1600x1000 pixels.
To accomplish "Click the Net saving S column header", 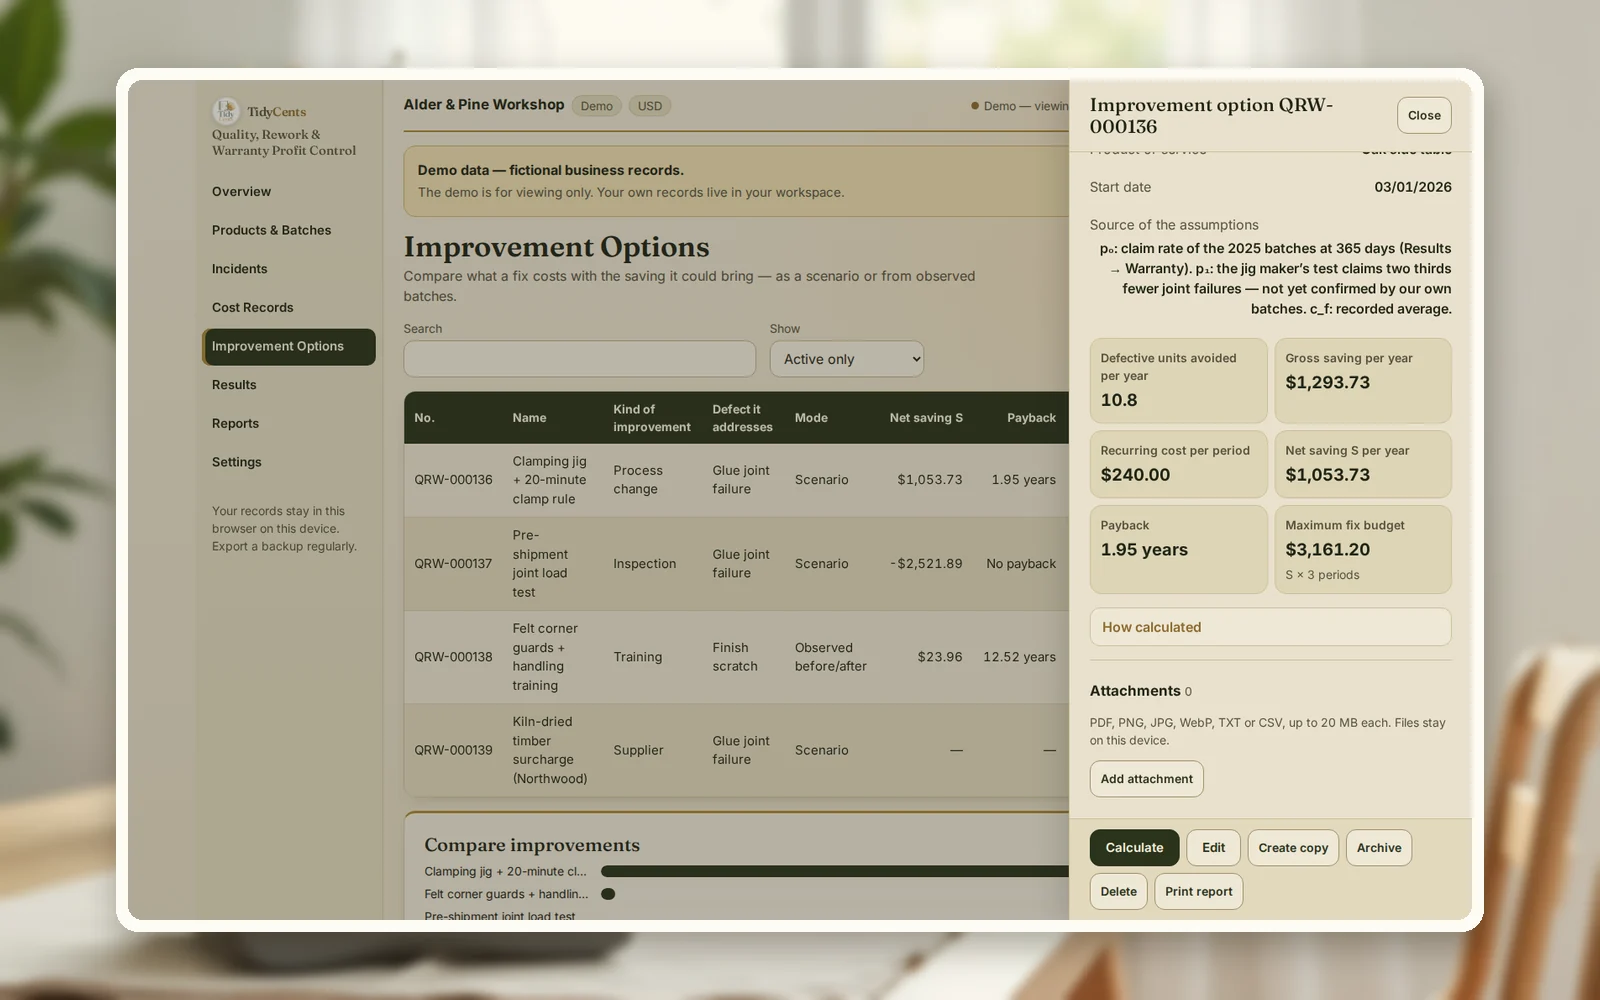I will [926, 418].
